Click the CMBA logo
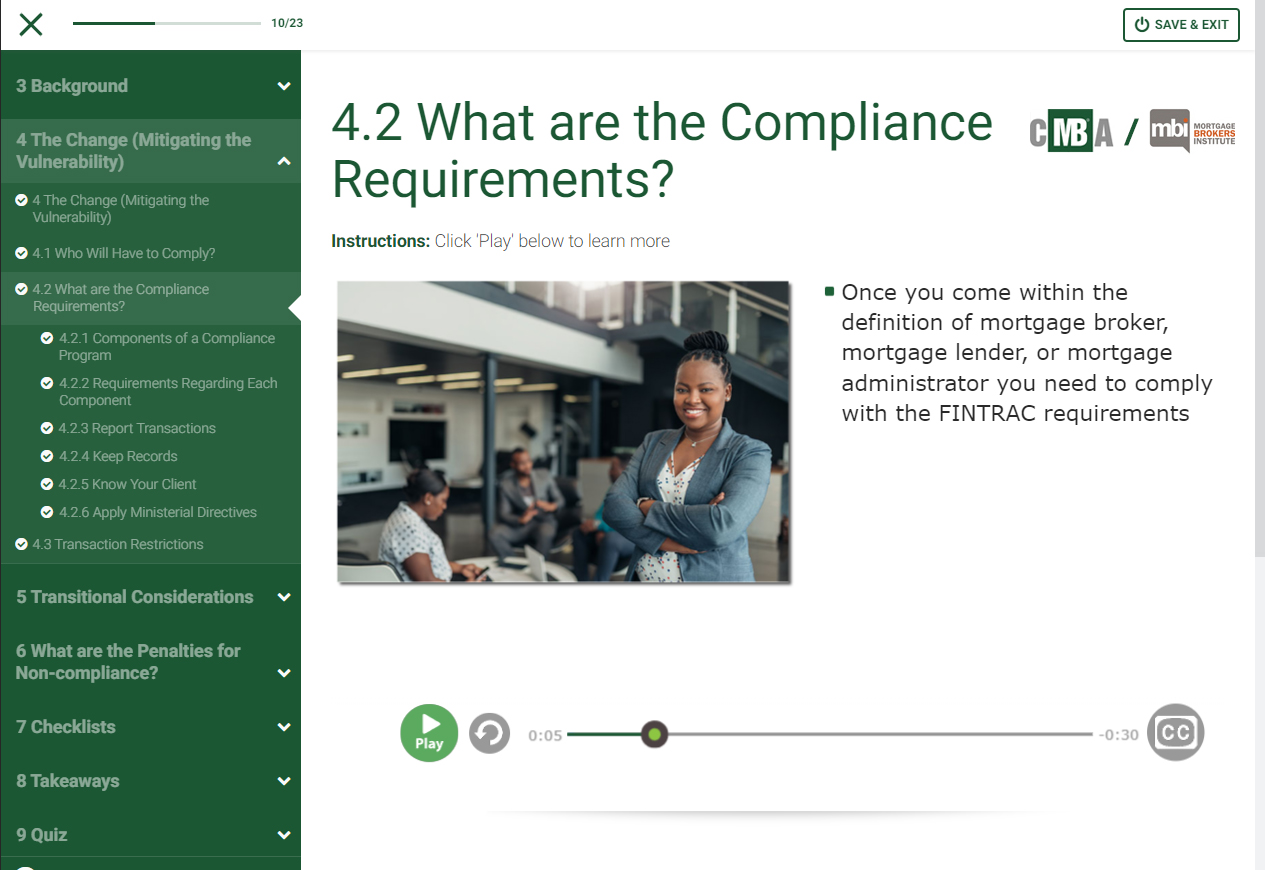The height and width of the screenshot is (870, 1265). (1071, 132)
